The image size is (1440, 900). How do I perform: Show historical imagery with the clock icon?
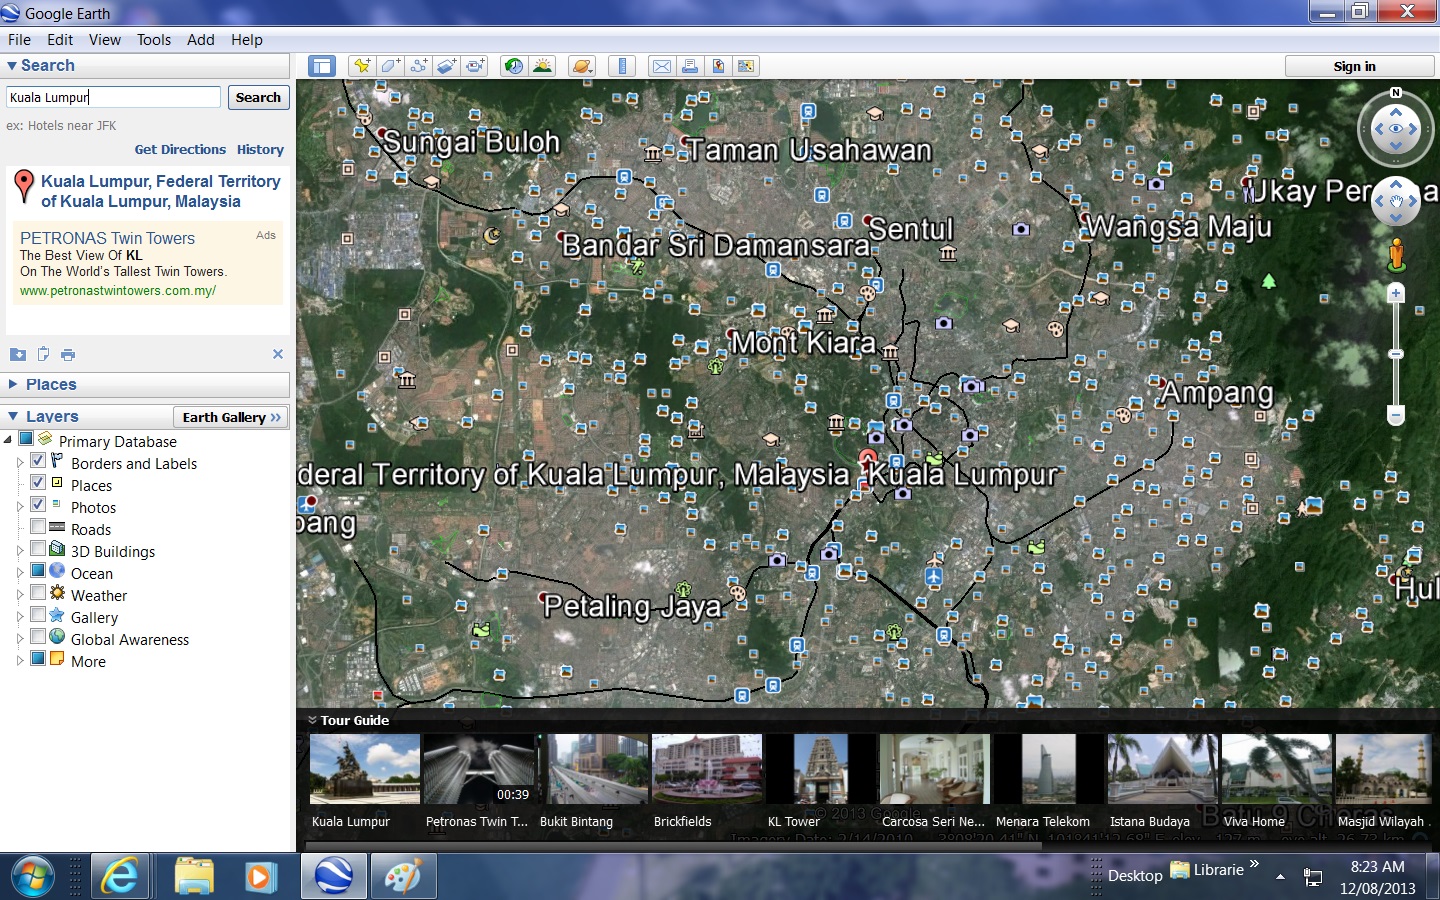pos(513,66)
